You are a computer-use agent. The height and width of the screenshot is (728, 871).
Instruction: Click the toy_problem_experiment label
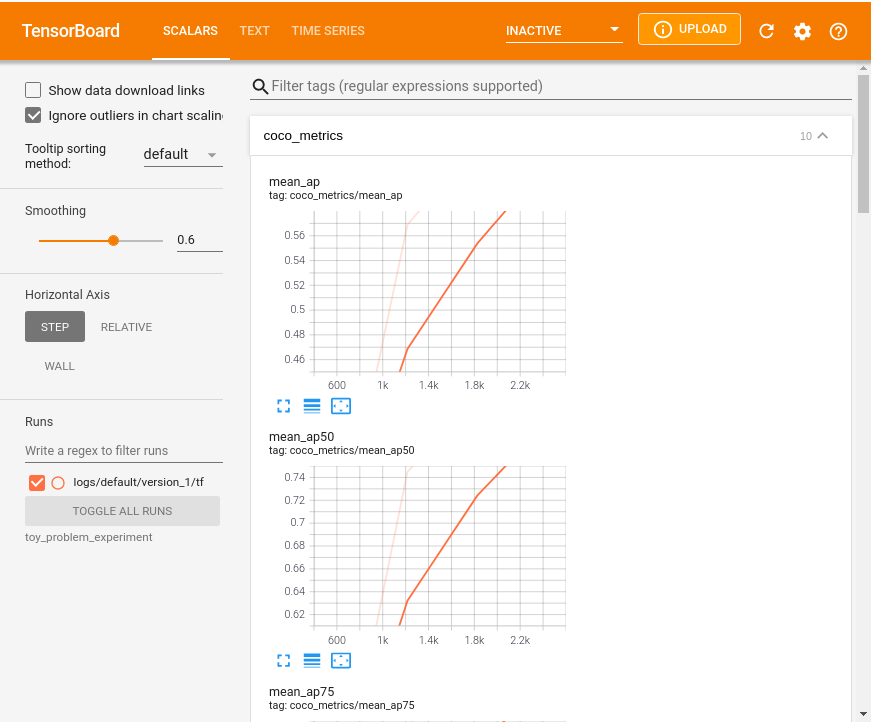(x=88, y=537)
